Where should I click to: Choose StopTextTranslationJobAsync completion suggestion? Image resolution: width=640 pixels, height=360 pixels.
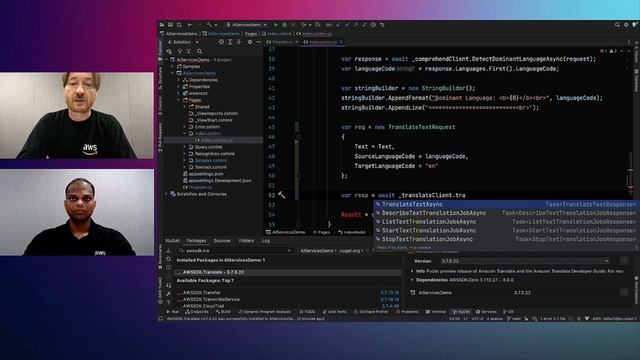click(506, 239)
